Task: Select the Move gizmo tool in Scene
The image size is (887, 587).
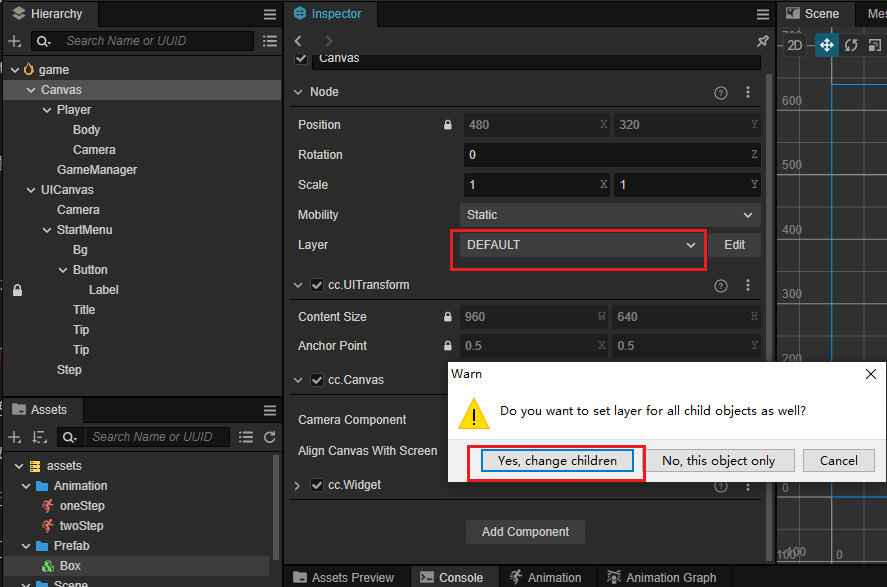Action: tap(826, 45)
